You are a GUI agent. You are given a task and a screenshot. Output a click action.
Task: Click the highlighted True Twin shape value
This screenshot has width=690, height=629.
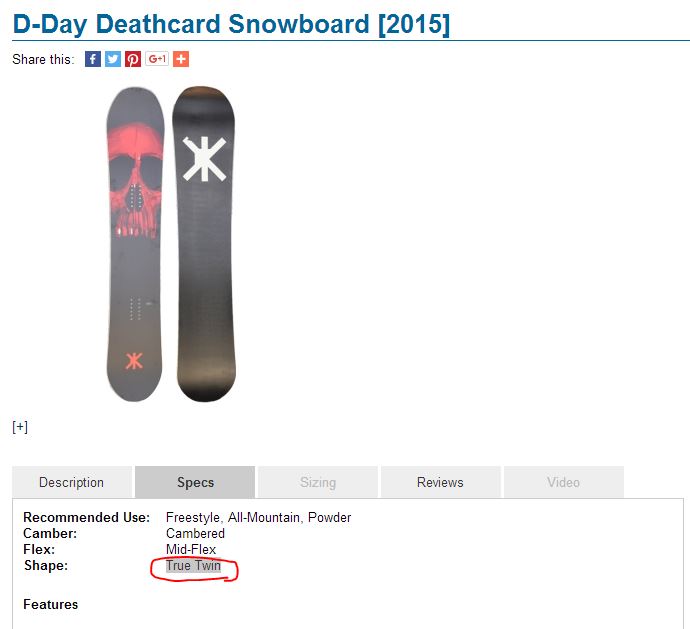click(193, 566)
